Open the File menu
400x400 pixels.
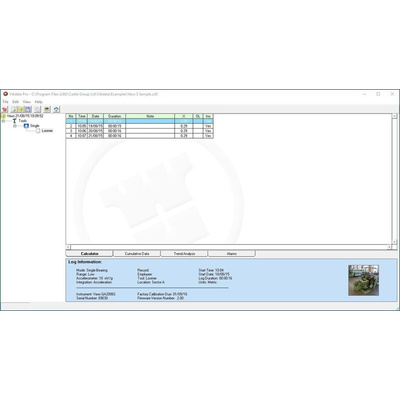click(x=6, y=102)
